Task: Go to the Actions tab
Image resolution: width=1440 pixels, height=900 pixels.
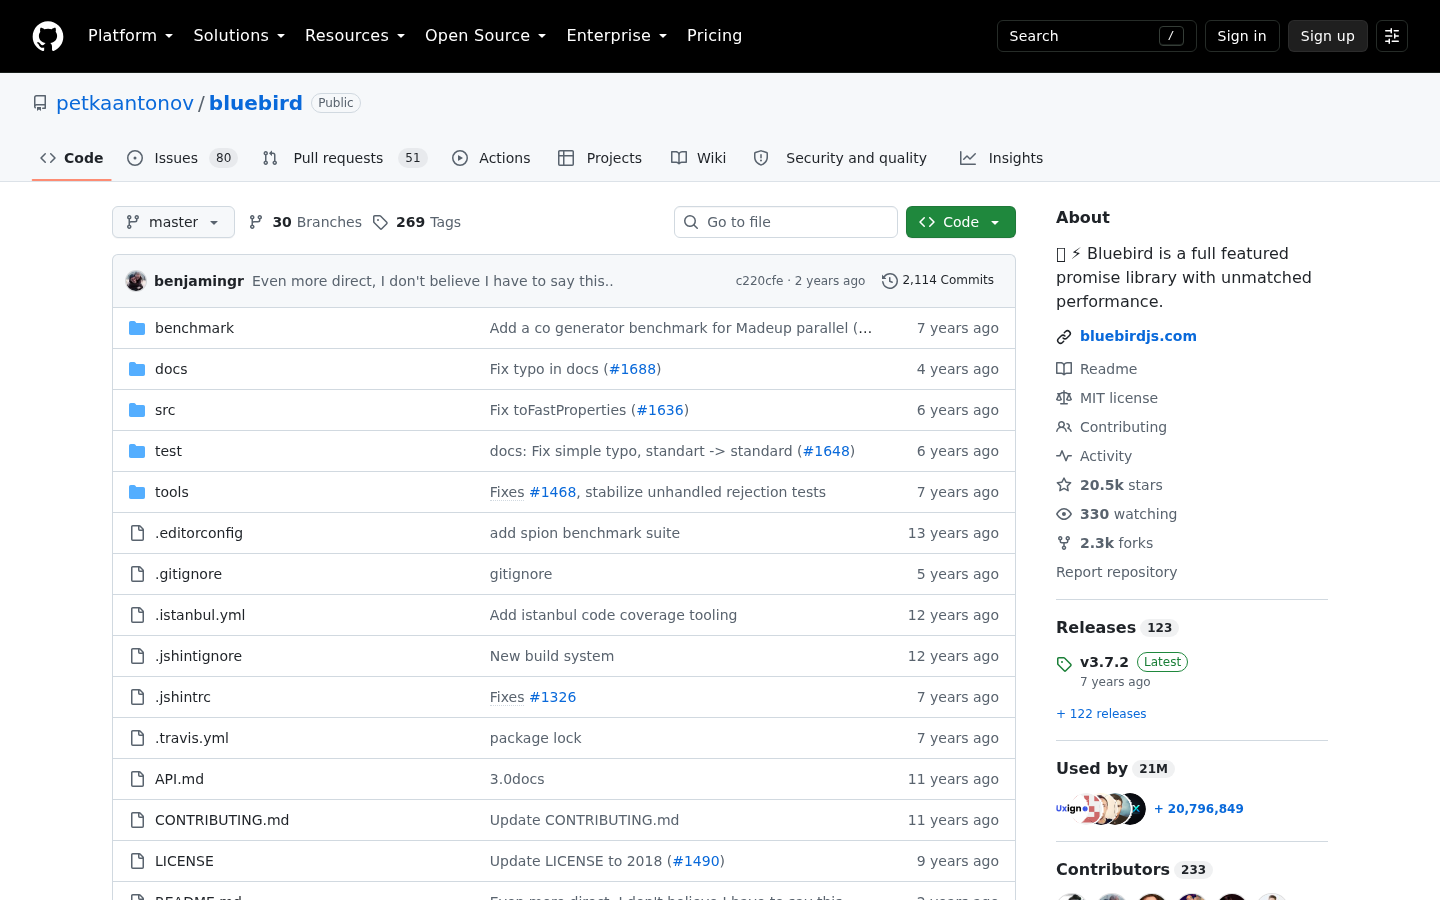Action: 491,158
